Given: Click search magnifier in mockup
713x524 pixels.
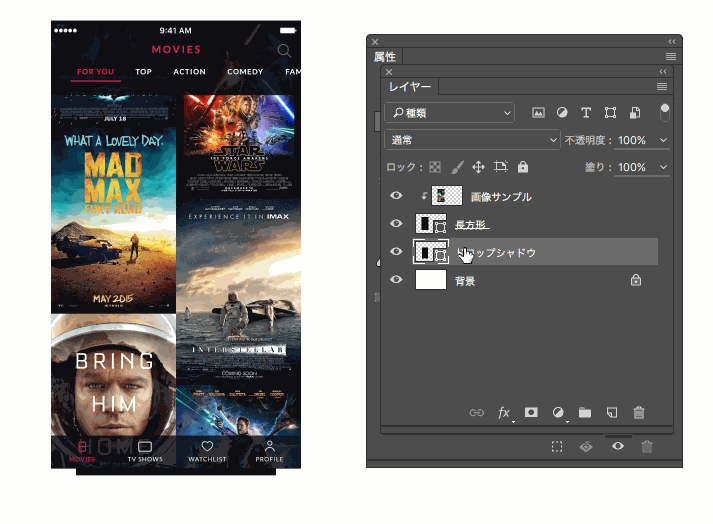Looking at the screenshot, I should pos(284,50).
